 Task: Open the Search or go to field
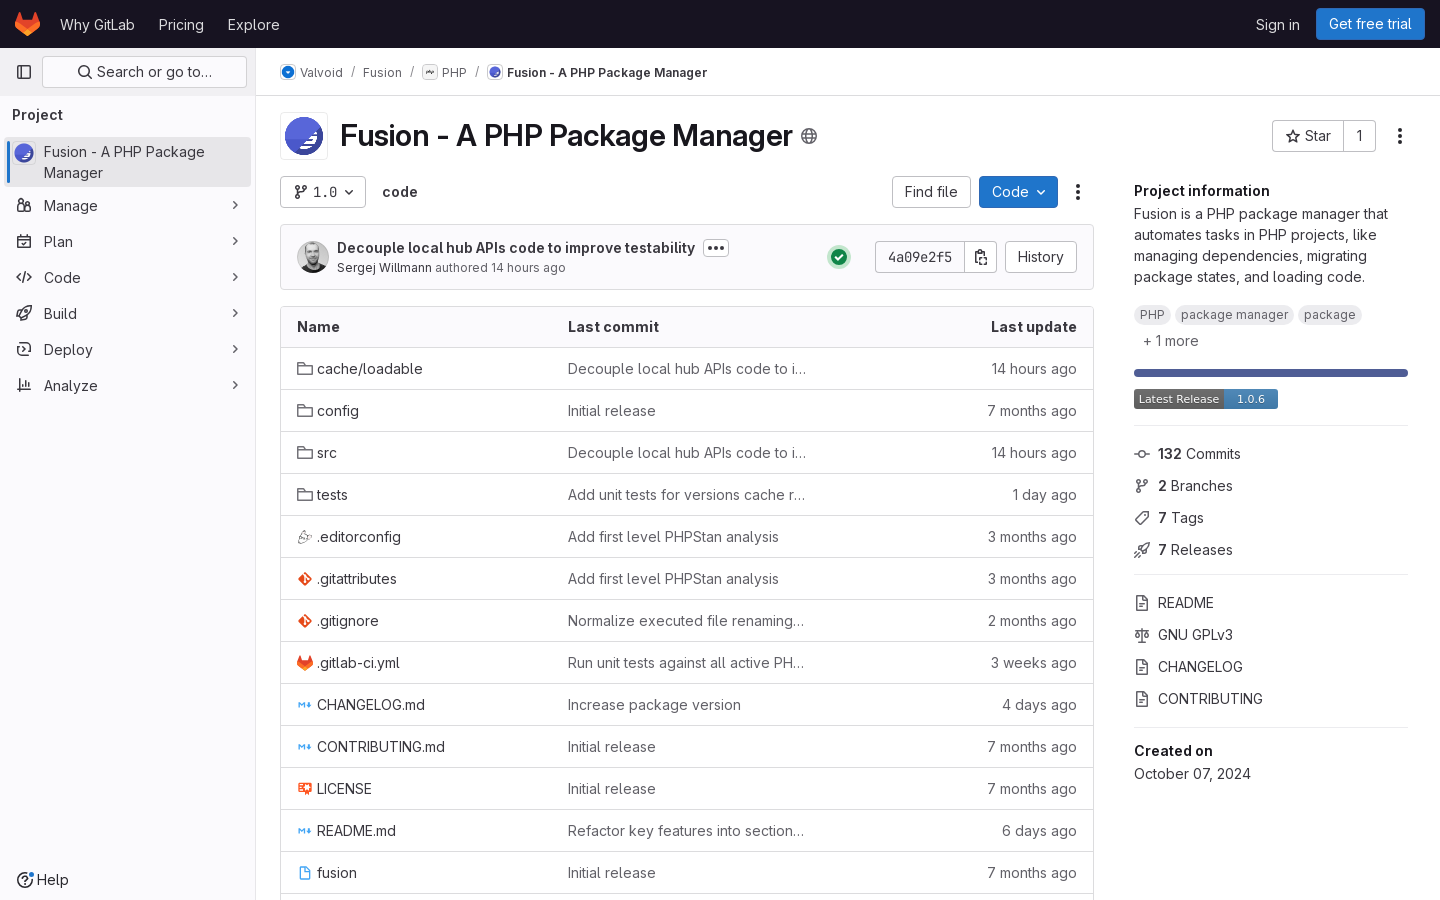point(144,72)
